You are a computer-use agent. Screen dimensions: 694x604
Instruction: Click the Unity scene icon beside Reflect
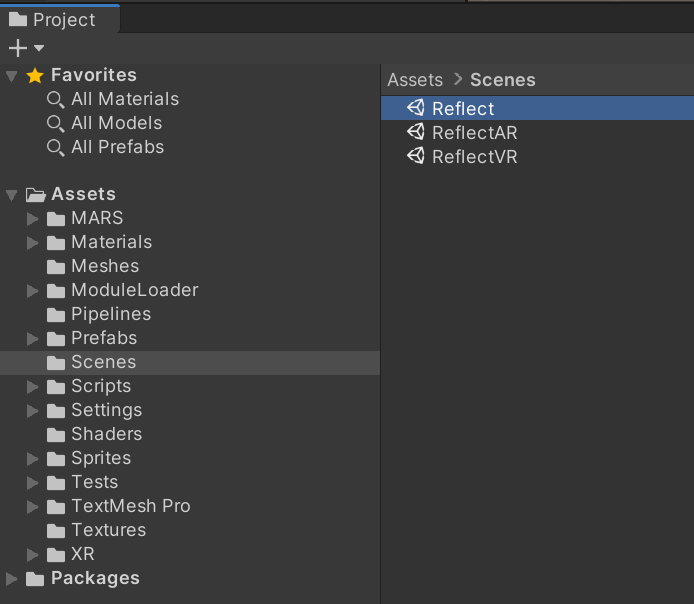coord(416,108)
